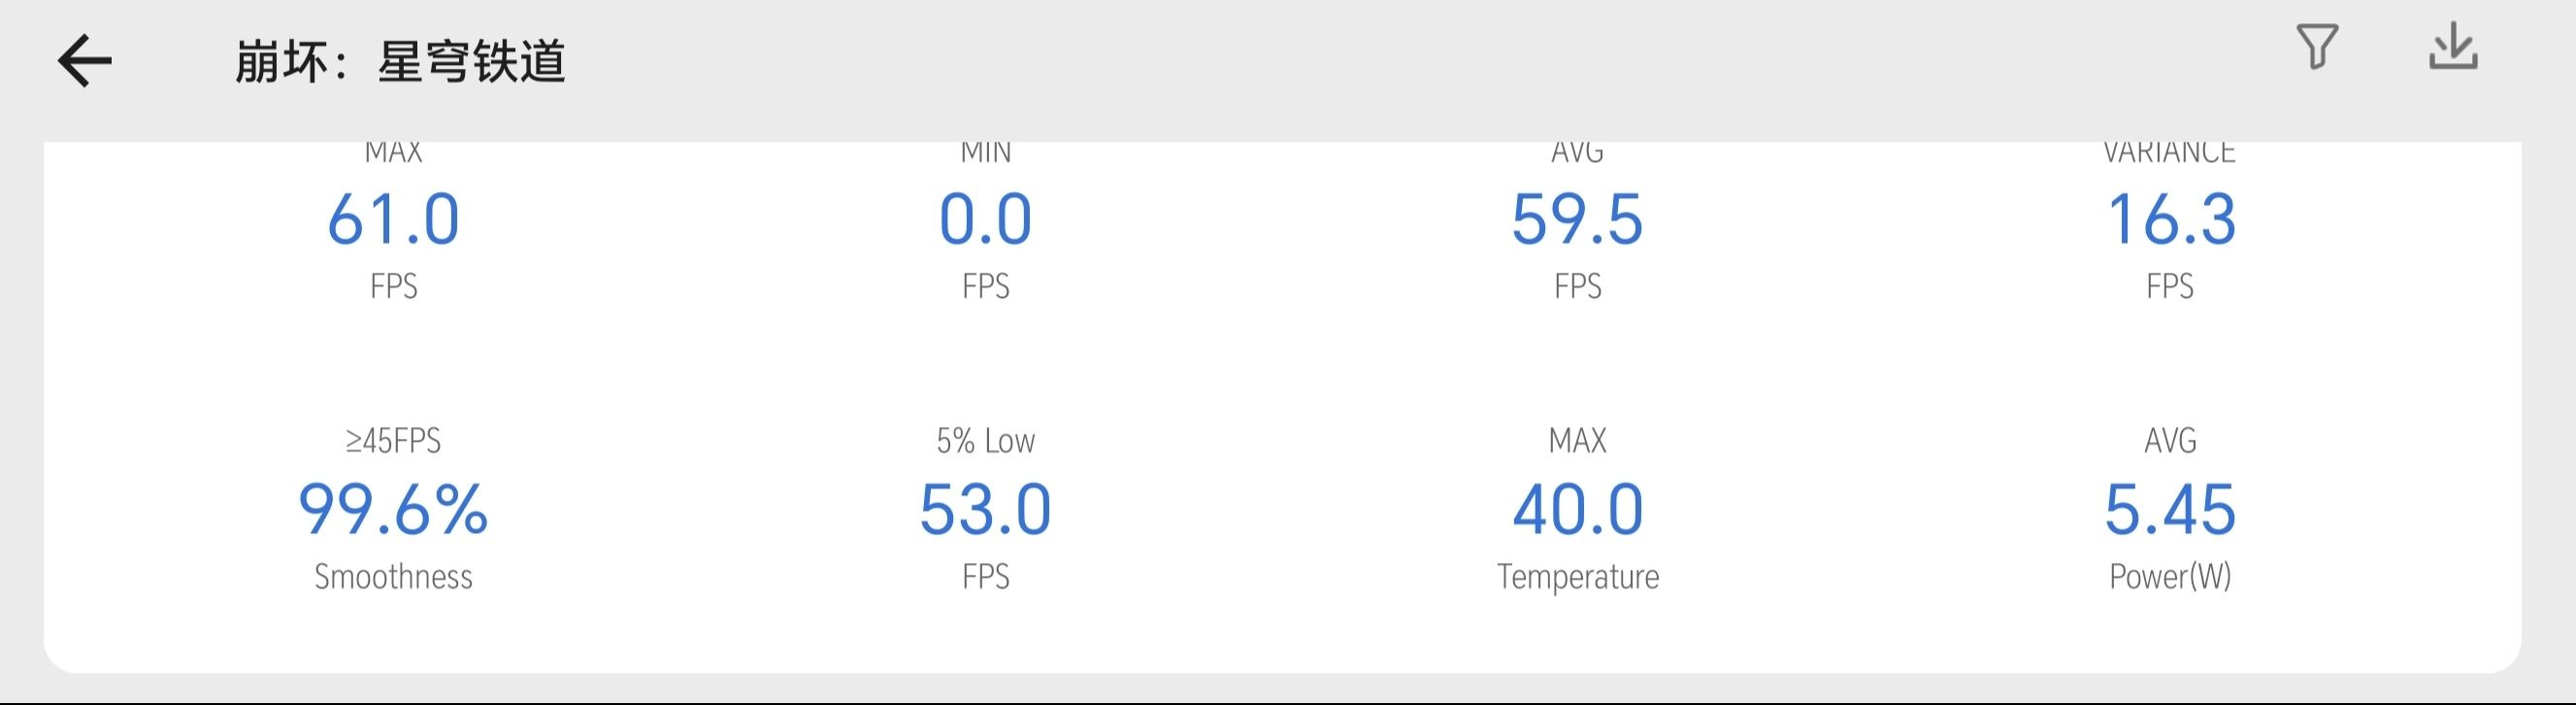Image resolution: width=2576 pixels, height=705 pixels.
Task: Click the Power(W) label
Action: [x=2170, y=577]
